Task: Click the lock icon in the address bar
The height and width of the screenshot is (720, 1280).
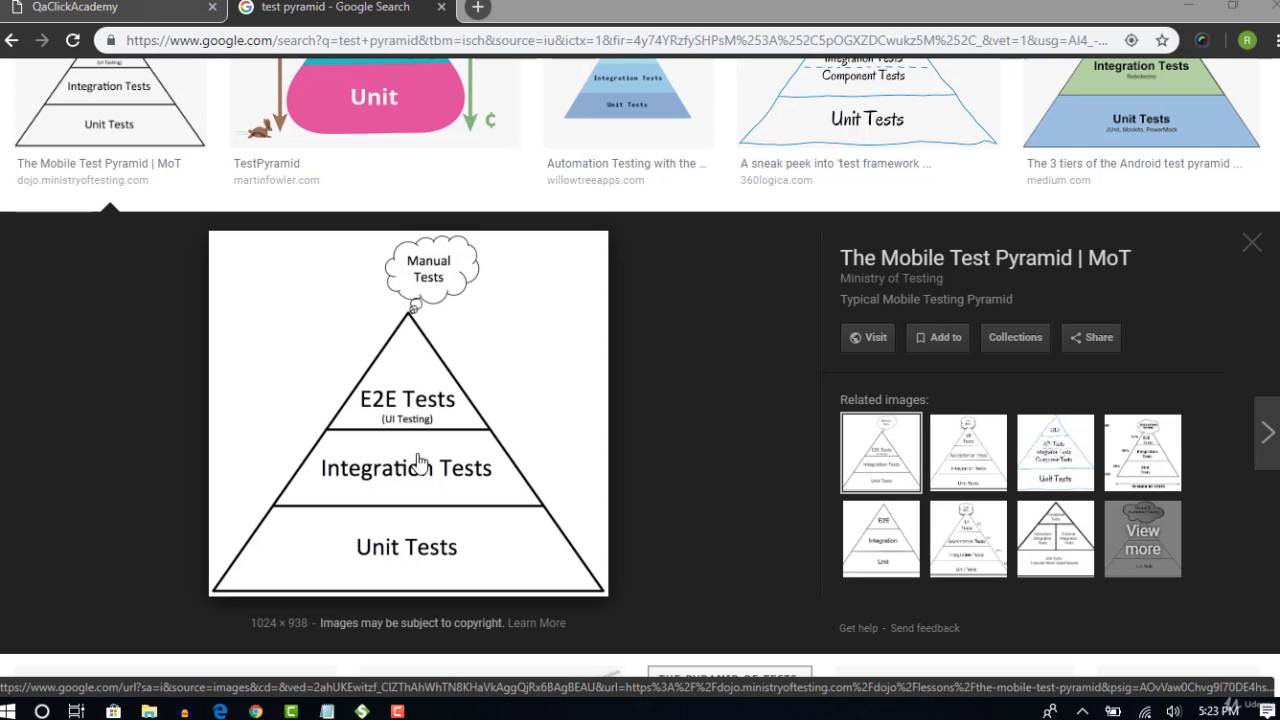Action: (111, 41)
